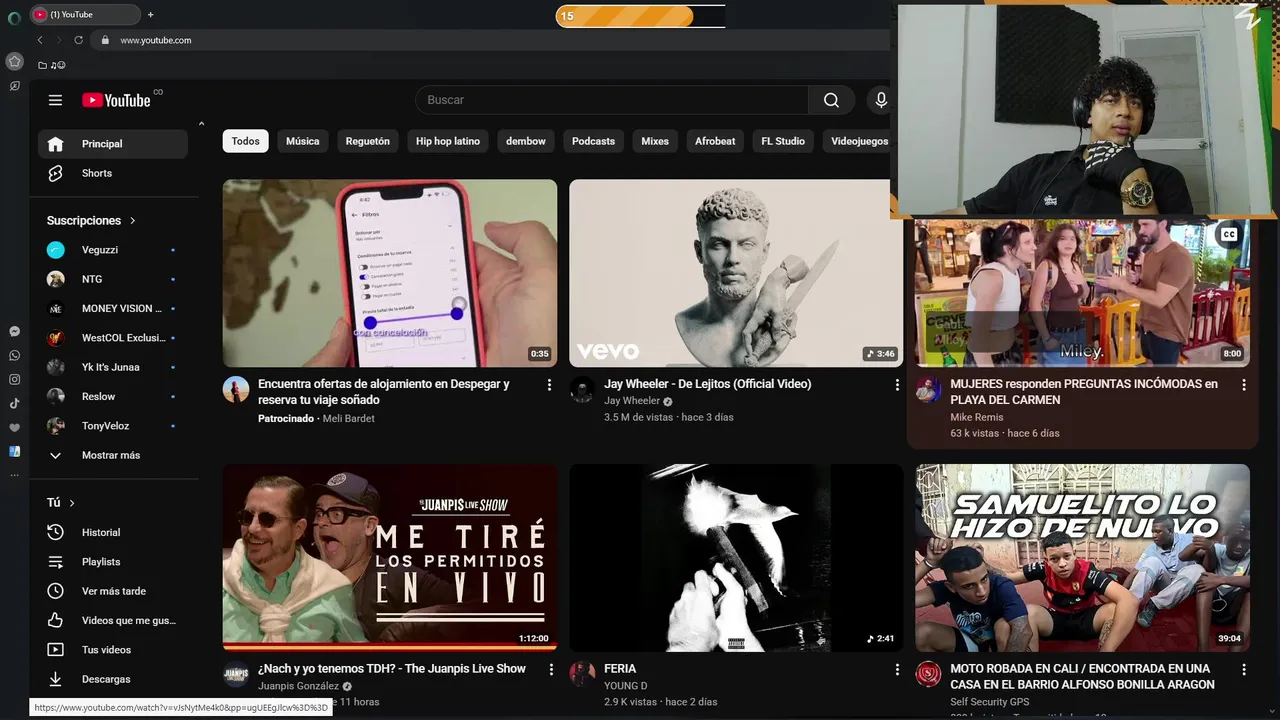Select the Hip hop latino chip

(x=448, y=141)
